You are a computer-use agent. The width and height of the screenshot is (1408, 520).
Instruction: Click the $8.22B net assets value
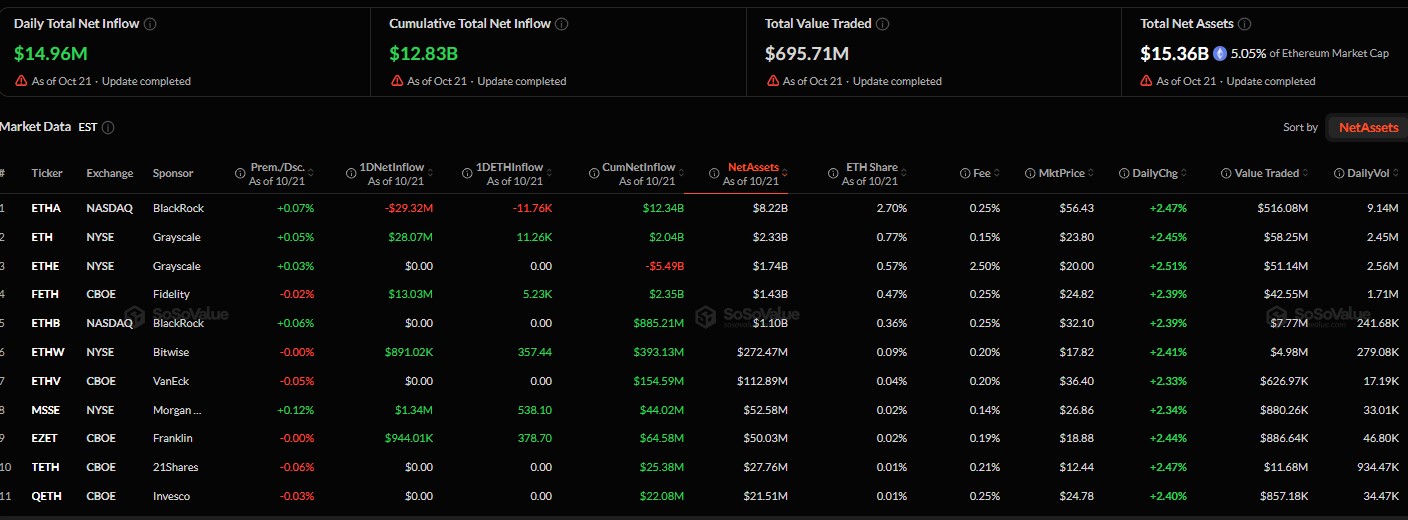(769, 208)
